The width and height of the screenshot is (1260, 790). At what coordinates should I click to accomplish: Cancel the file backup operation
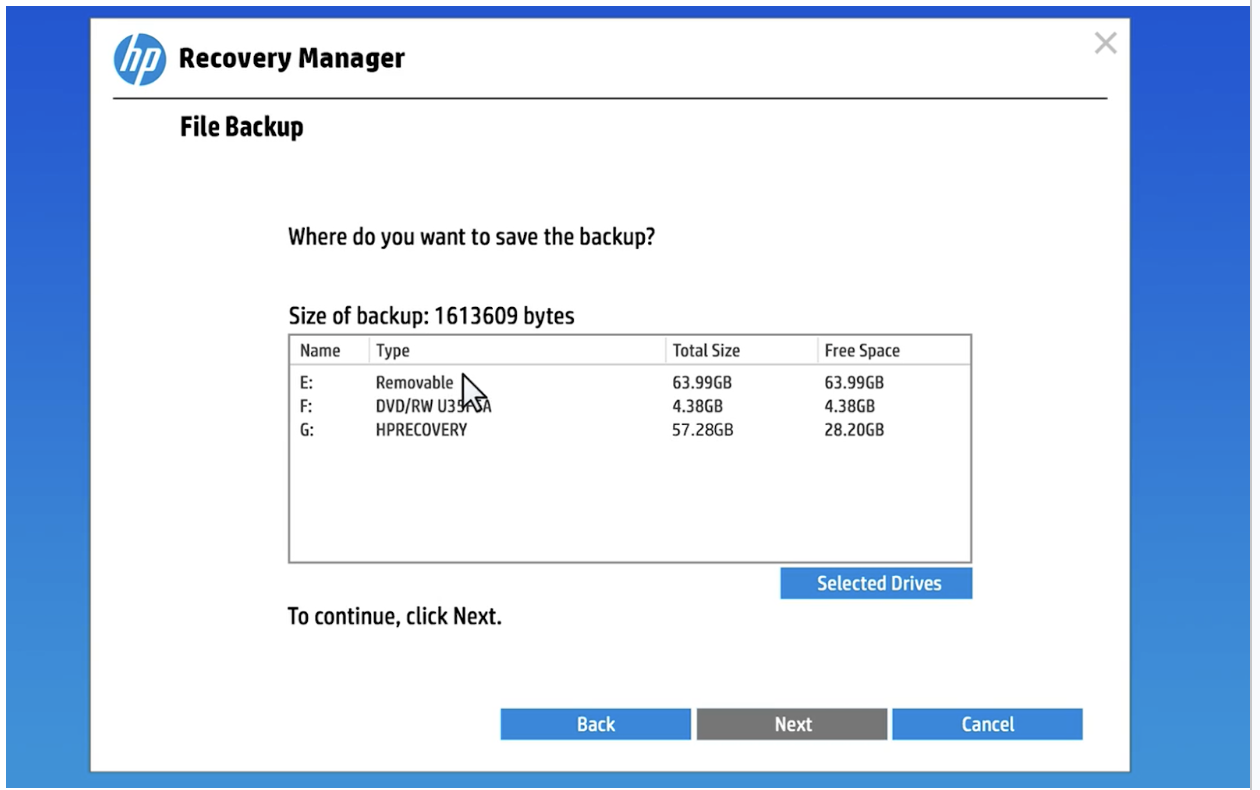point(987,723)
